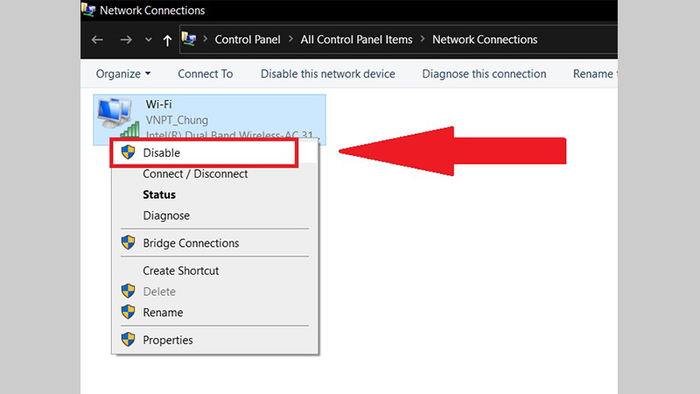Select Connect / Disconnect menu entry

(195, 174)
